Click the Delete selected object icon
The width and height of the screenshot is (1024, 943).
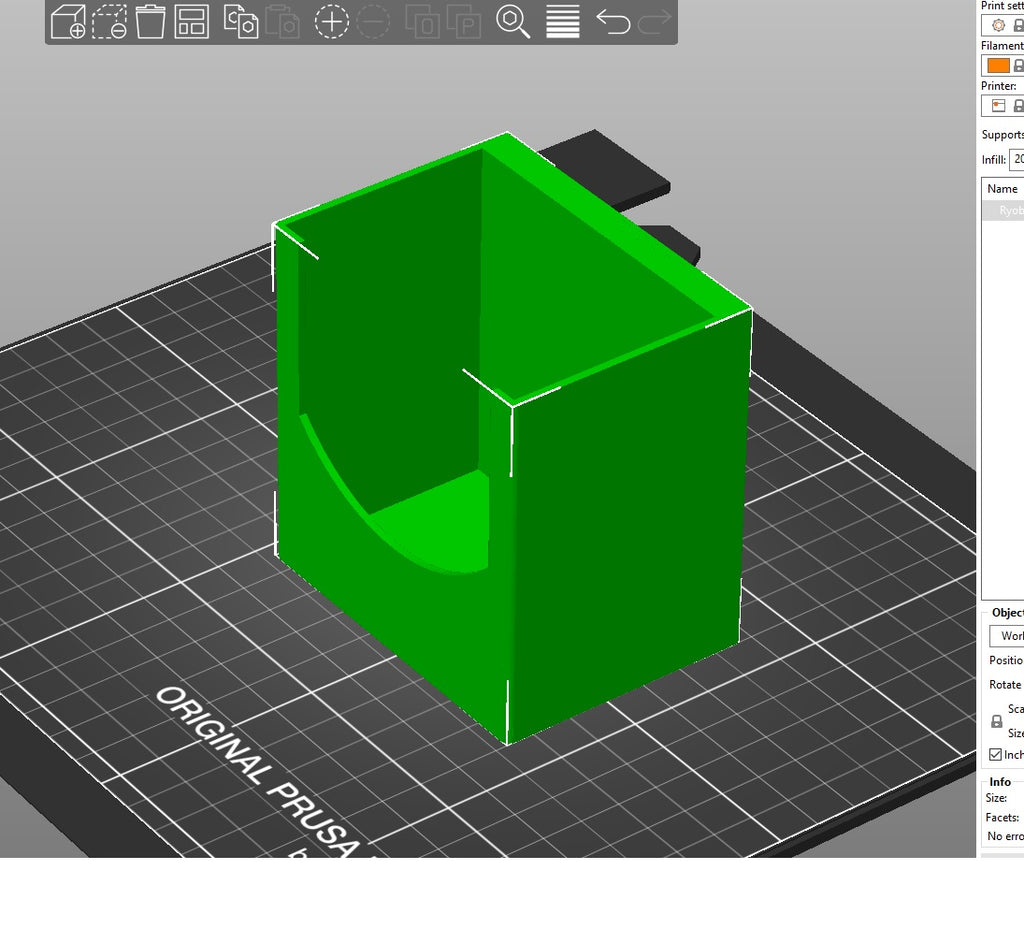click(x=109, y=22)
